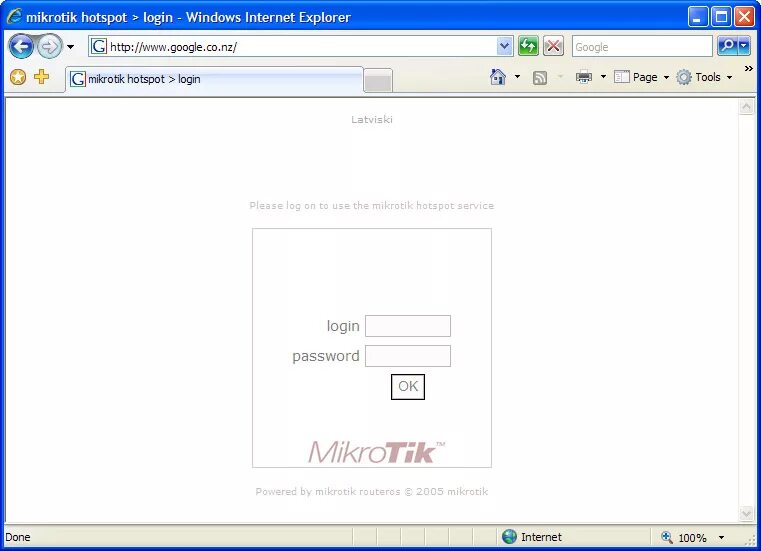Click the 100% zoom level text
Viewport: 761px width, 551px height.
[692, 538]
